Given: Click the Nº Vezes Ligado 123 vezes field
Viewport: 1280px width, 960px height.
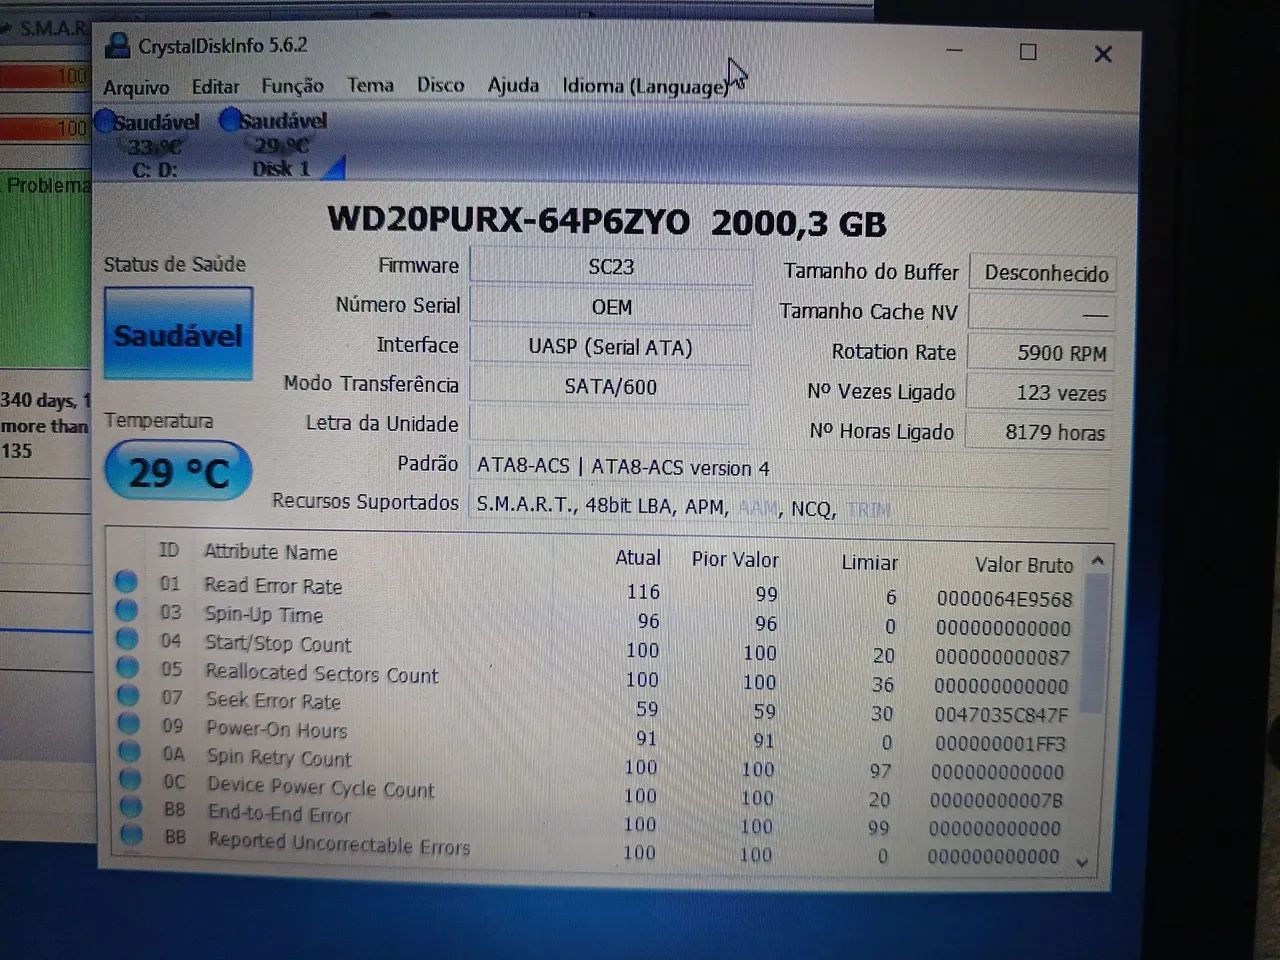Looking at the screenshot, I should [1040, 392].
